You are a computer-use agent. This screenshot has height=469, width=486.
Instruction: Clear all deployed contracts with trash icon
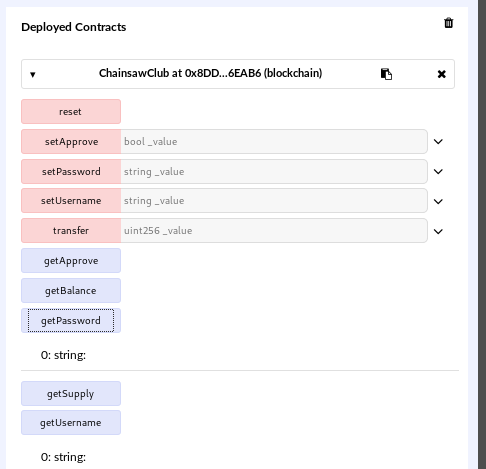coord(448,23)
